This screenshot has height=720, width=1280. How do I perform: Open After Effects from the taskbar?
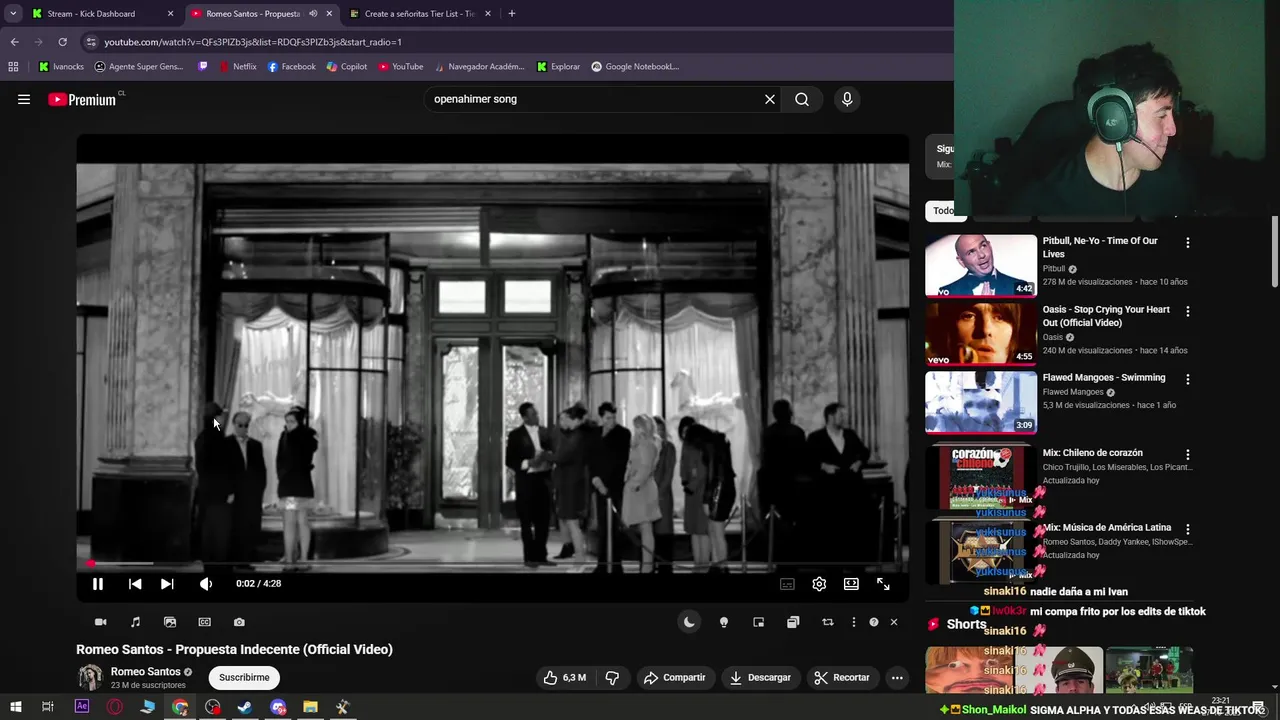tap(82, 707)
